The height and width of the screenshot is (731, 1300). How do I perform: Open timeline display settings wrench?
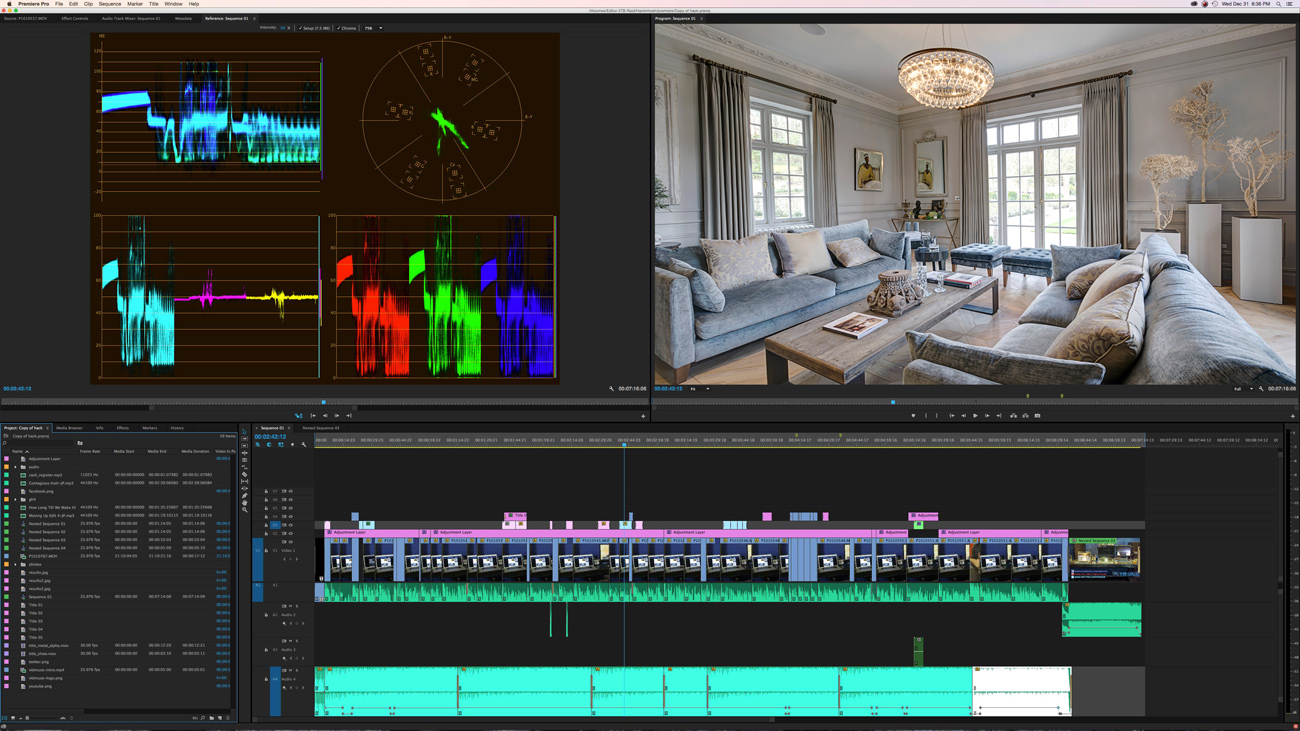tap(304, 444)
